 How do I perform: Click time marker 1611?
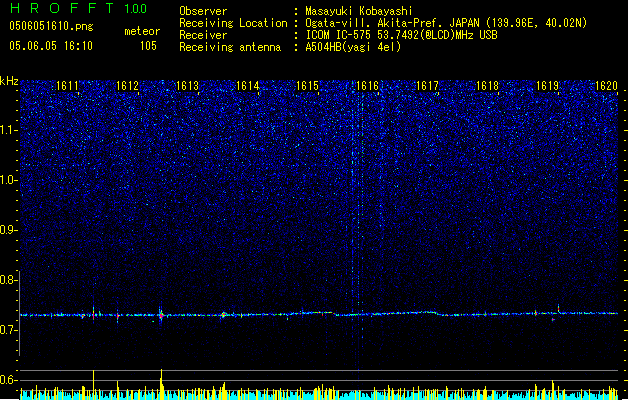pyautogui.click(x=67, y=85)
